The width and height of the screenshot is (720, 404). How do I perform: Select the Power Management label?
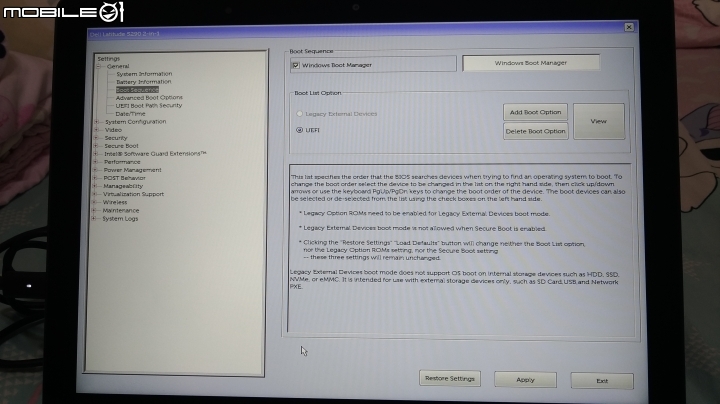tap(132, 170)
